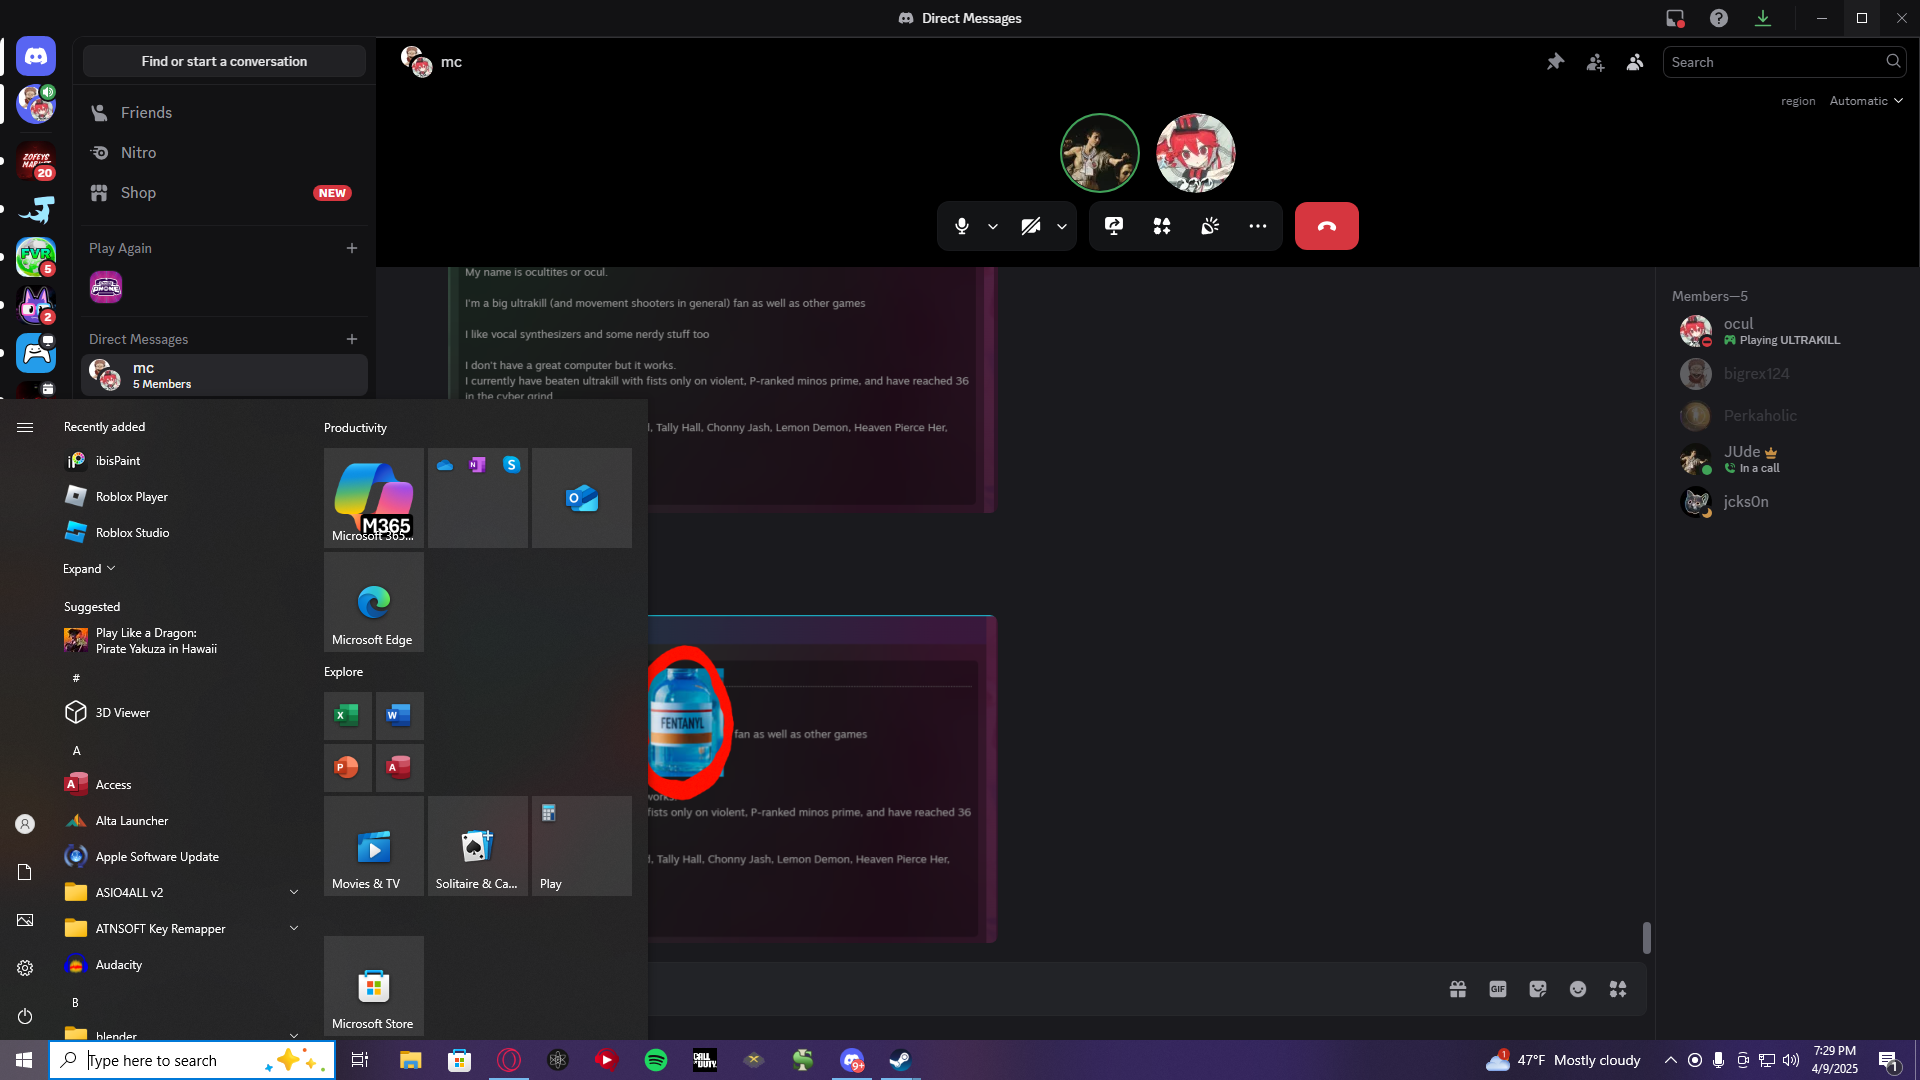
Task: Click the chat scrollbar thumb
Action: click(1646, 938)
